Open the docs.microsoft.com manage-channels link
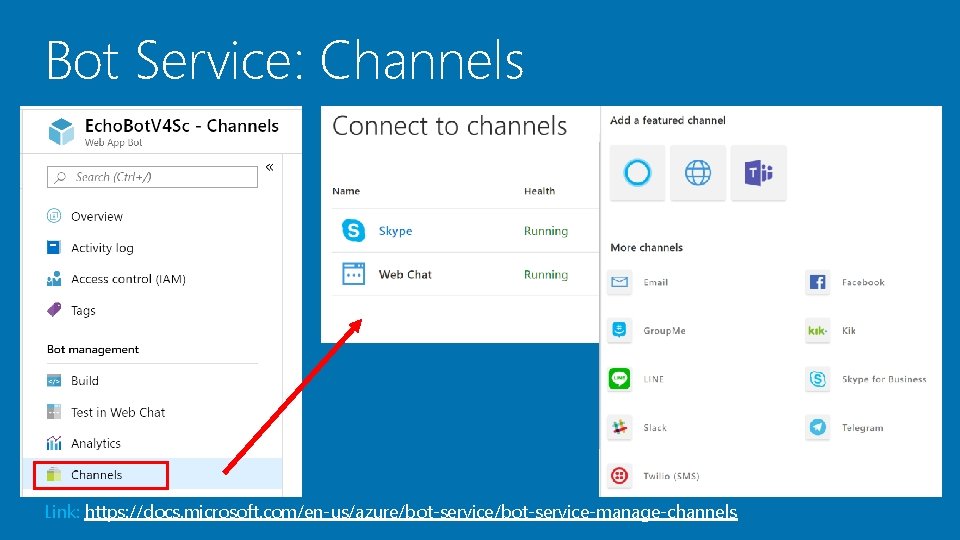 411,511
